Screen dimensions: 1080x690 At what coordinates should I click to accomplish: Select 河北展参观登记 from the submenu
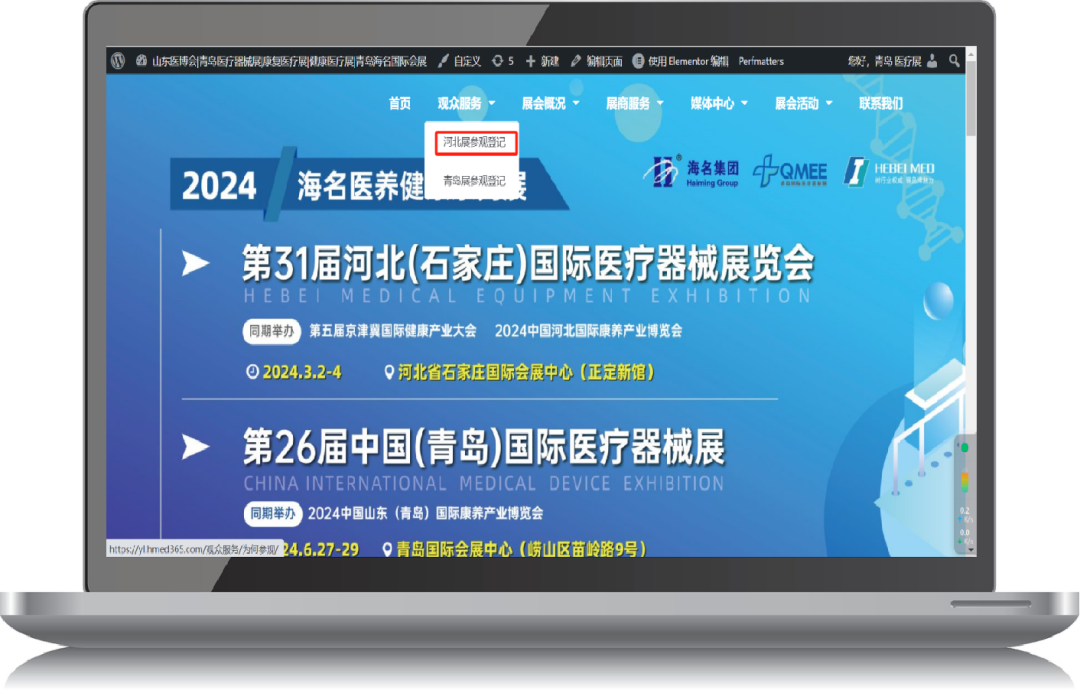pyautogui.click(x=474, y=142)
